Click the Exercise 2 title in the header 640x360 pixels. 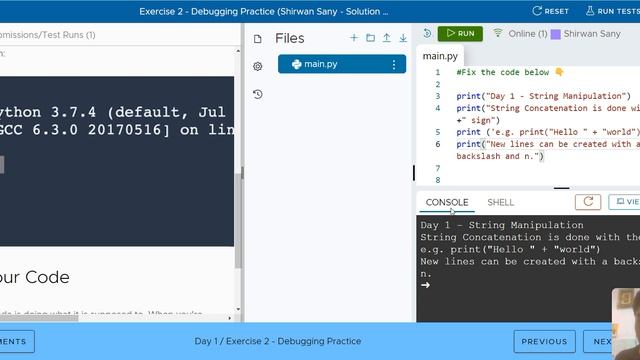click(x=264, y=11)
